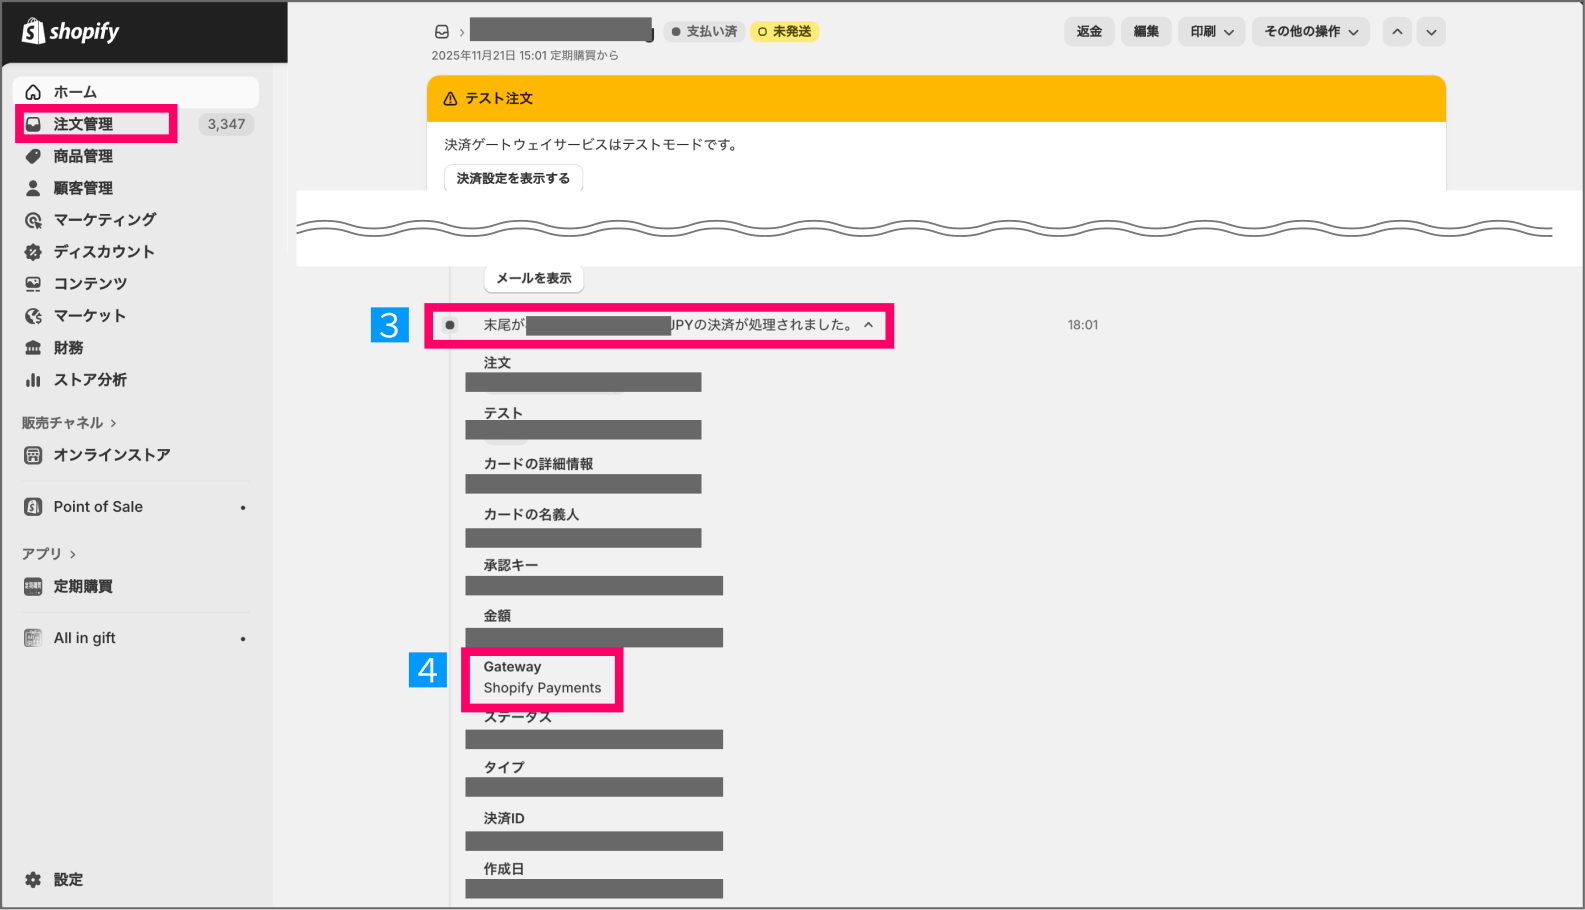Expand the 販売チャネル section chevron

pos(113,423)
